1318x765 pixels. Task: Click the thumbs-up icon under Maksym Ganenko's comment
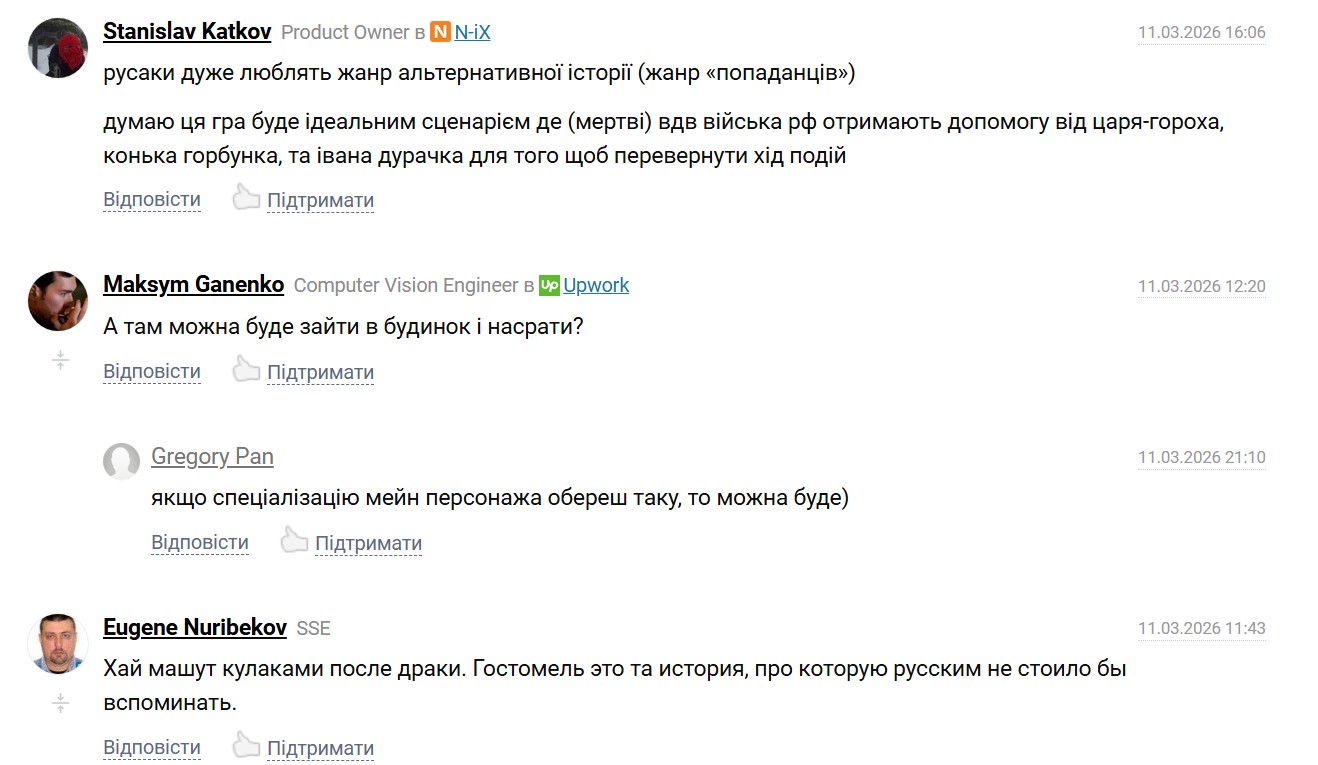246,370
